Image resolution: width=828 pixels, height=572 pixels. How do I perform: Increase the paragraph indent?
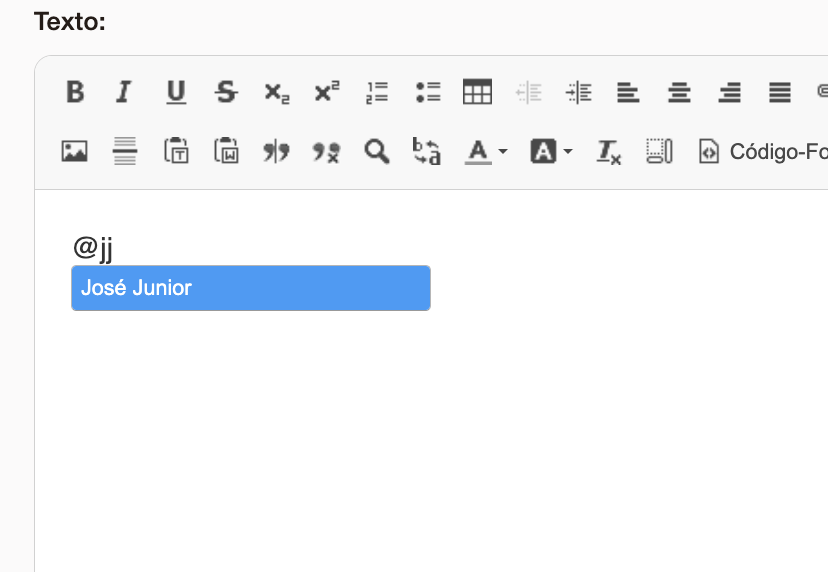(x=578, y=93)
